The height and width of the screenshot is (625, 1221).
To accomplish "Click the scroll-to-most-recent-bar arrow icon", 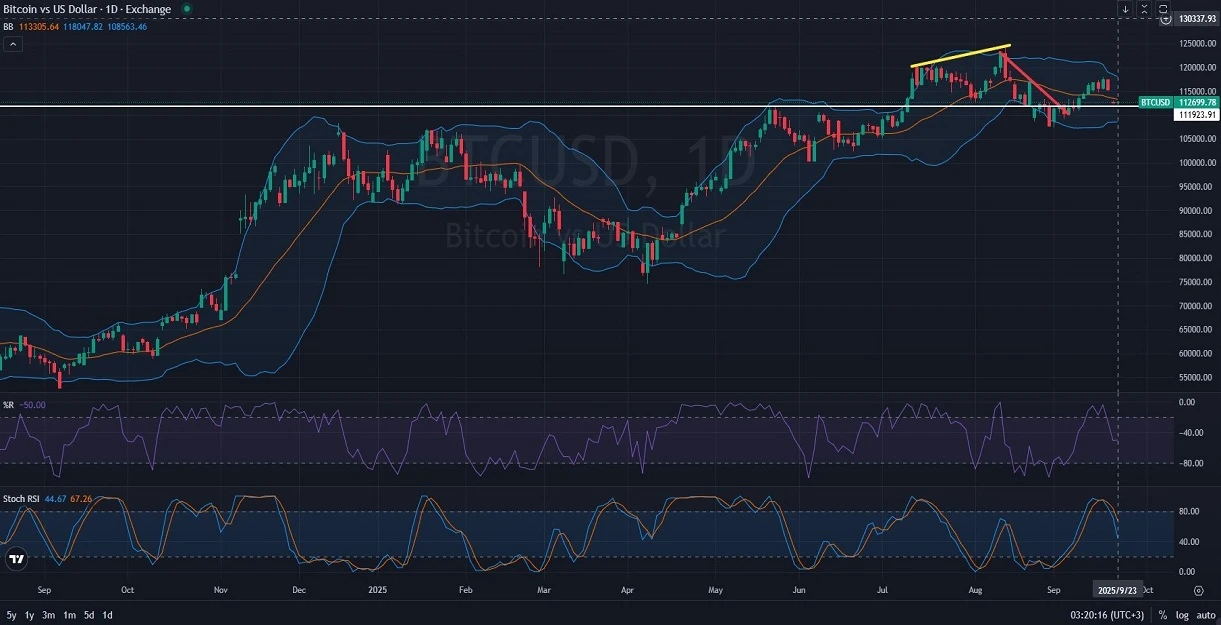I will (x=1126, y=9).
